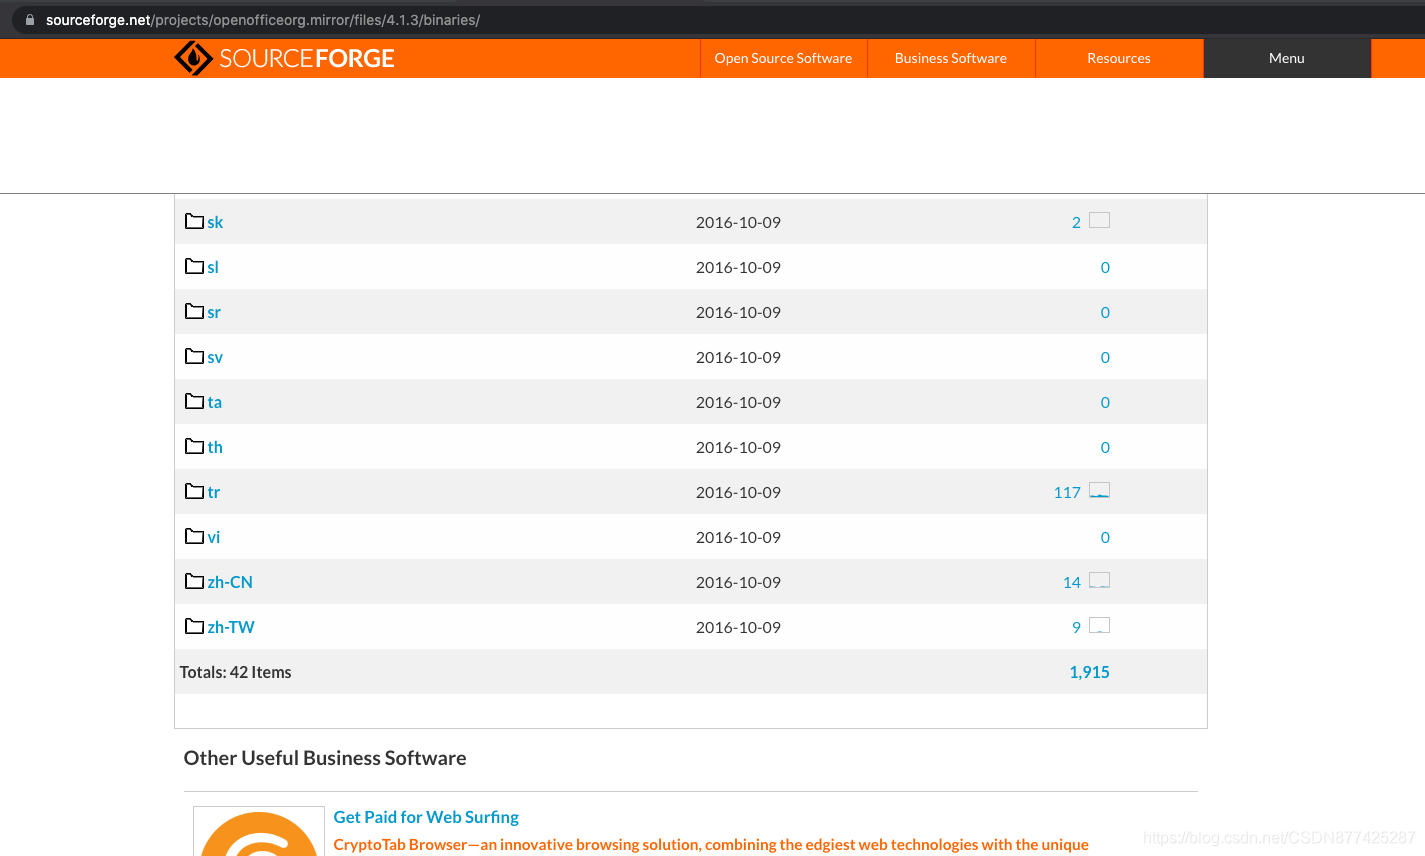
Task: Open the dark Menu button
Action: point(1287,58)
